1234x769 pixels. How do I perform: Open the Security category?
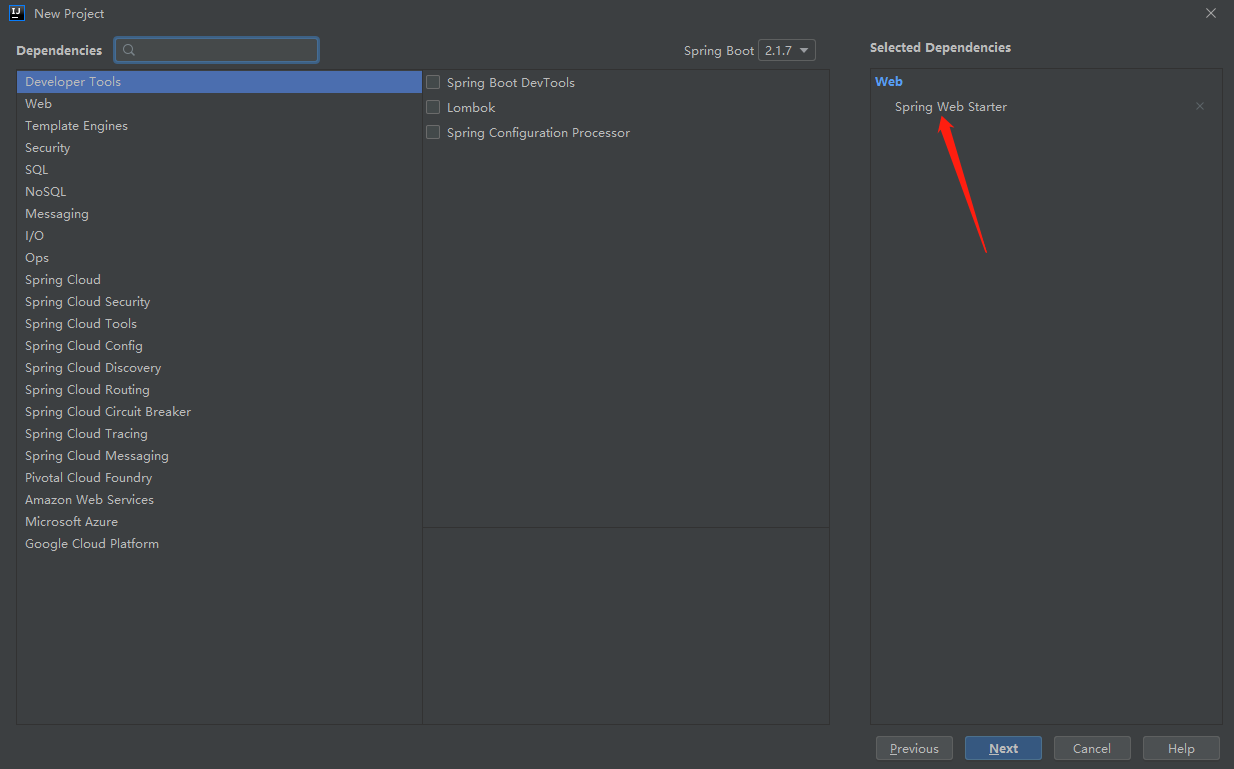219,148
